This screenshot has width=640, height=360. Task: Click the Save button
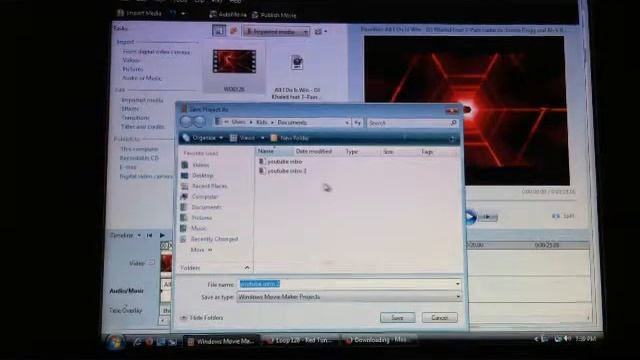pyautogui.click(x=398, y=318)
